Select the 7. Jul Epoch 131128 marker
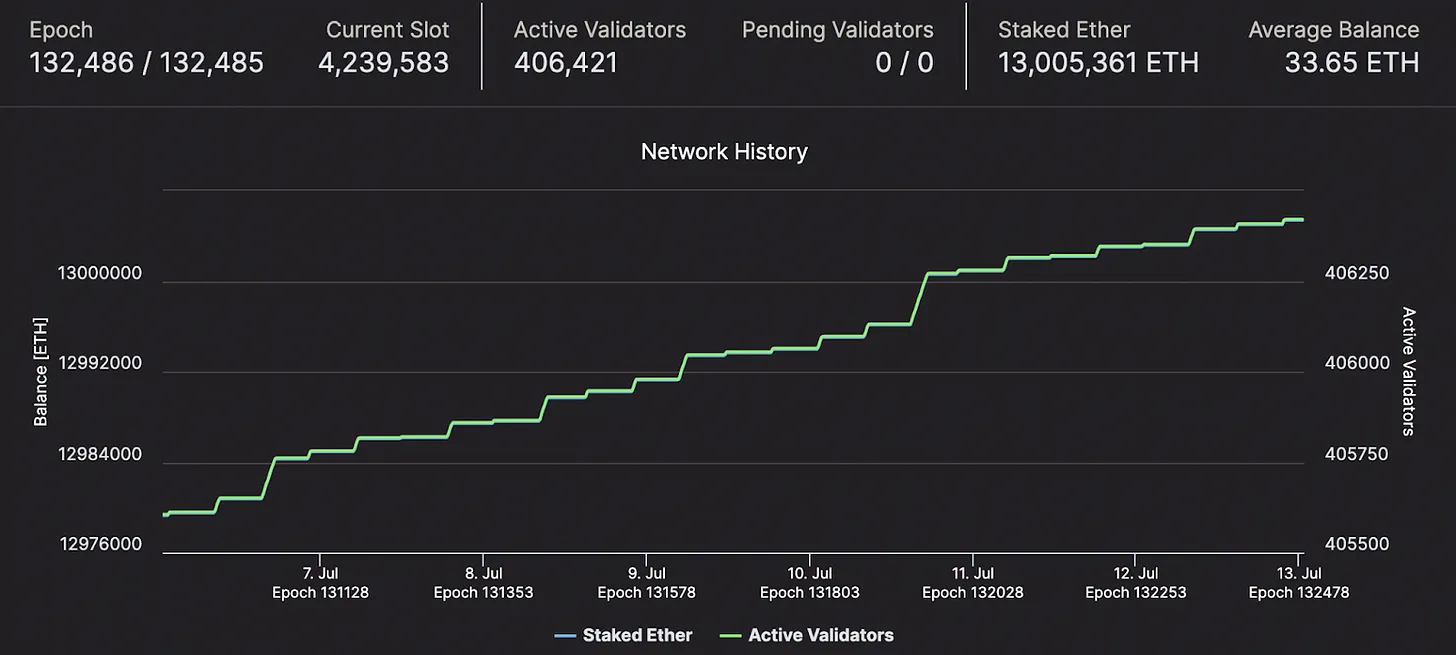 tap(320, 583)
